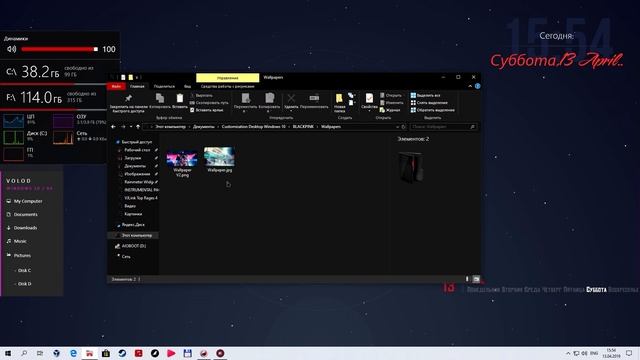Click My Computer in the VOLOD widget
Screen dimensions: 640x360
[x=28, y=201]
